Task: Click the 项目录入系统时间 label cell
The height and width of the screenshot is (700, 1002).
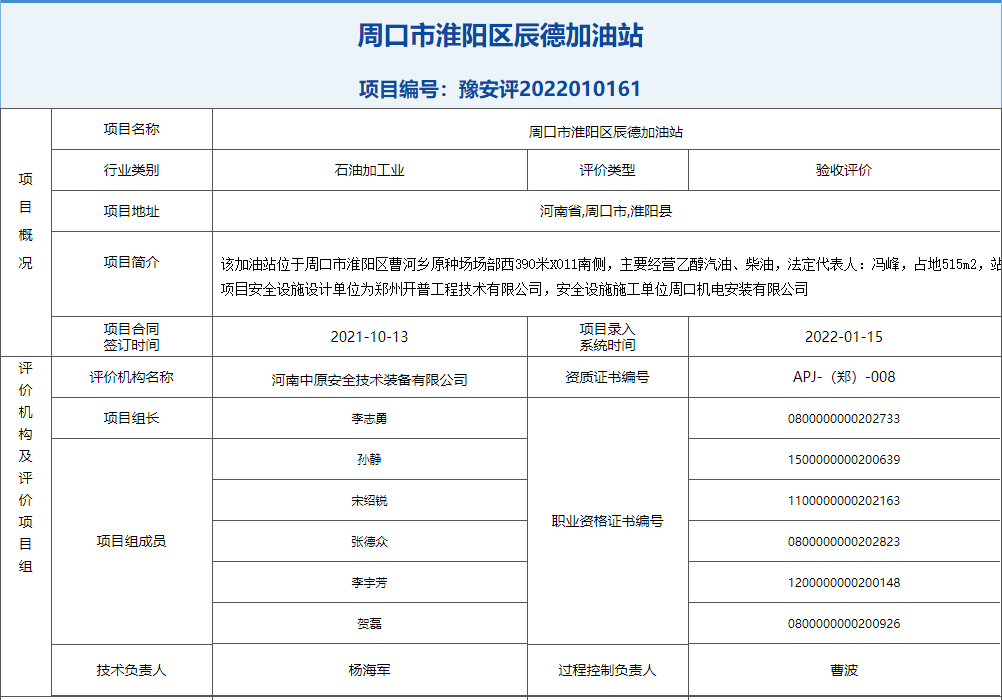Action: (x=608, y=337)
